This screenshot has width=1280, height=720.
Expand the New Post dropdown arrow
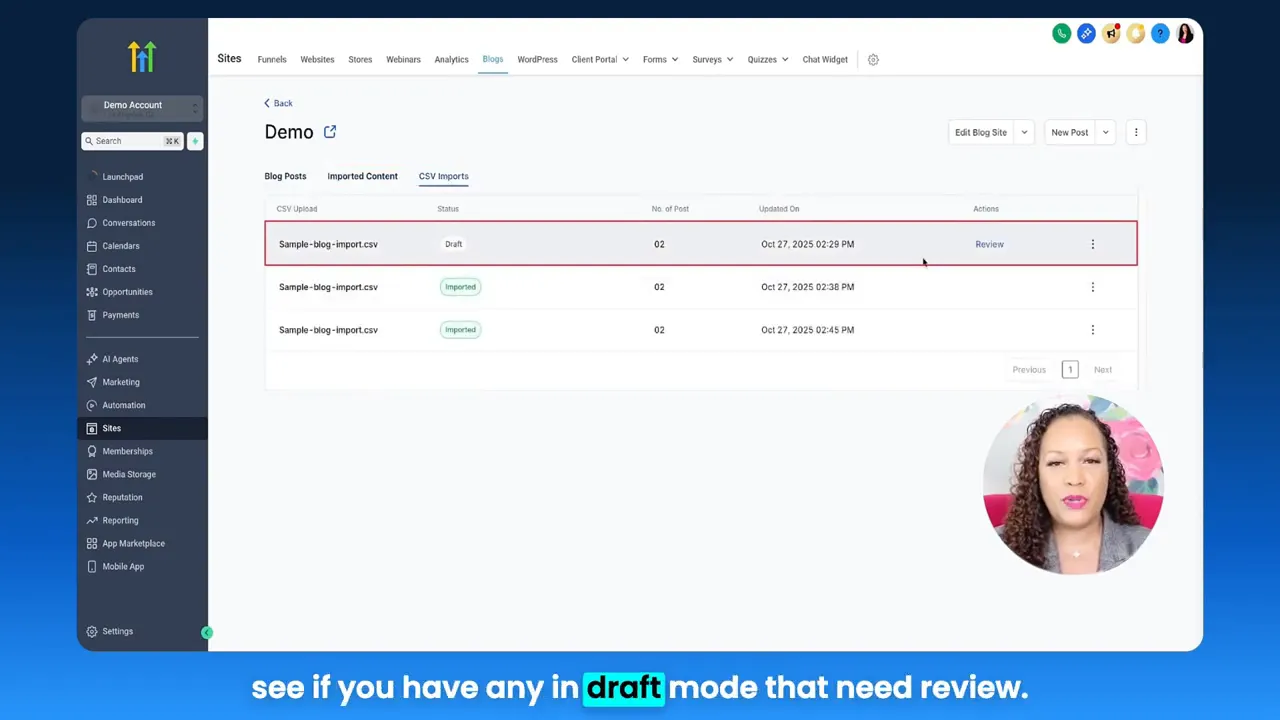(1104, 131)
